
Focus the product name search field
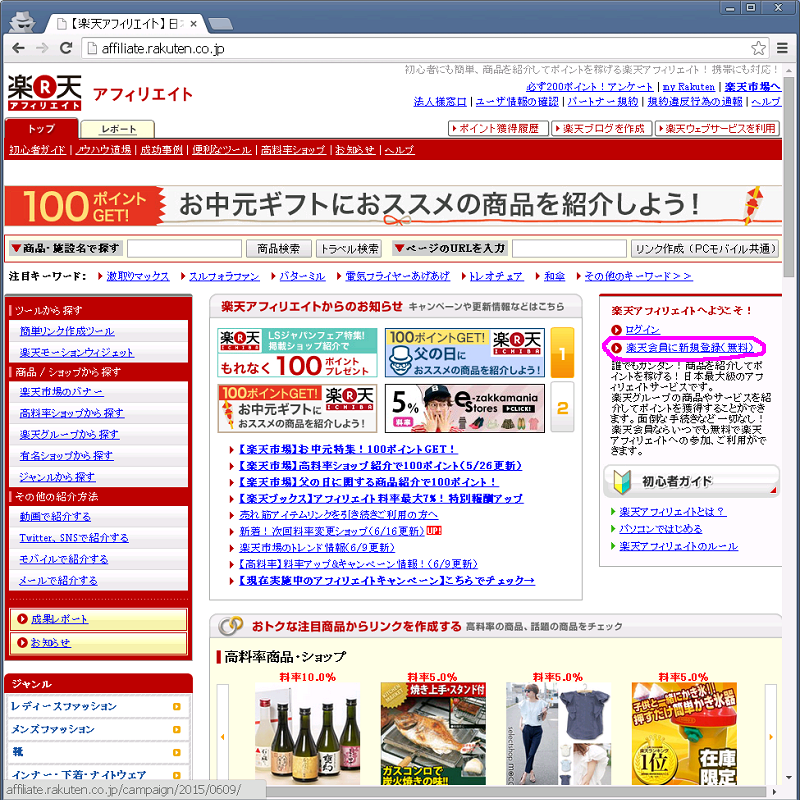184,248
